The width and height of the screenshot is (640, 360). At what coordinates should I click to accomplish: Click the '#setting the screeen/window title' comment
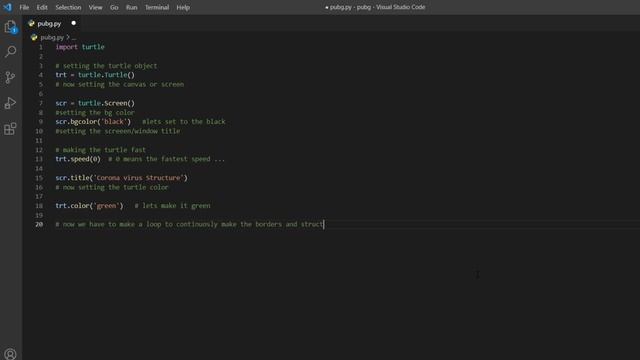coord(118,131)
